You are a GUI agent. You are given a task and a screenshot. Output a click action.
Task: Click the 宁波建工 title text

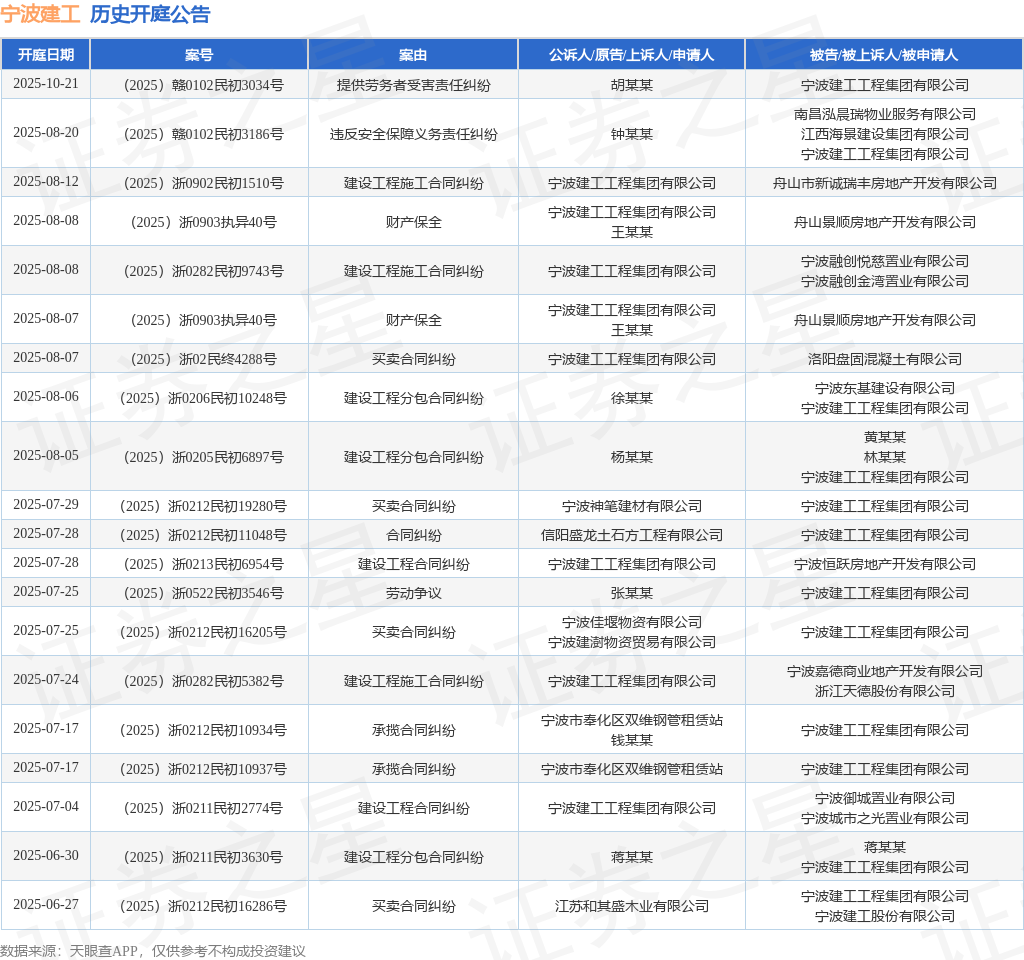(x=40, y=14)
